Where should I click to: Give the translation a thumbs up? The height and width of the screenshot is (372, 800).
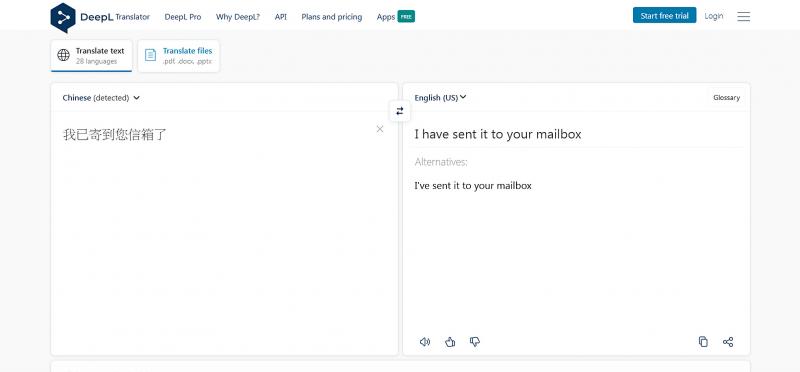449,342
